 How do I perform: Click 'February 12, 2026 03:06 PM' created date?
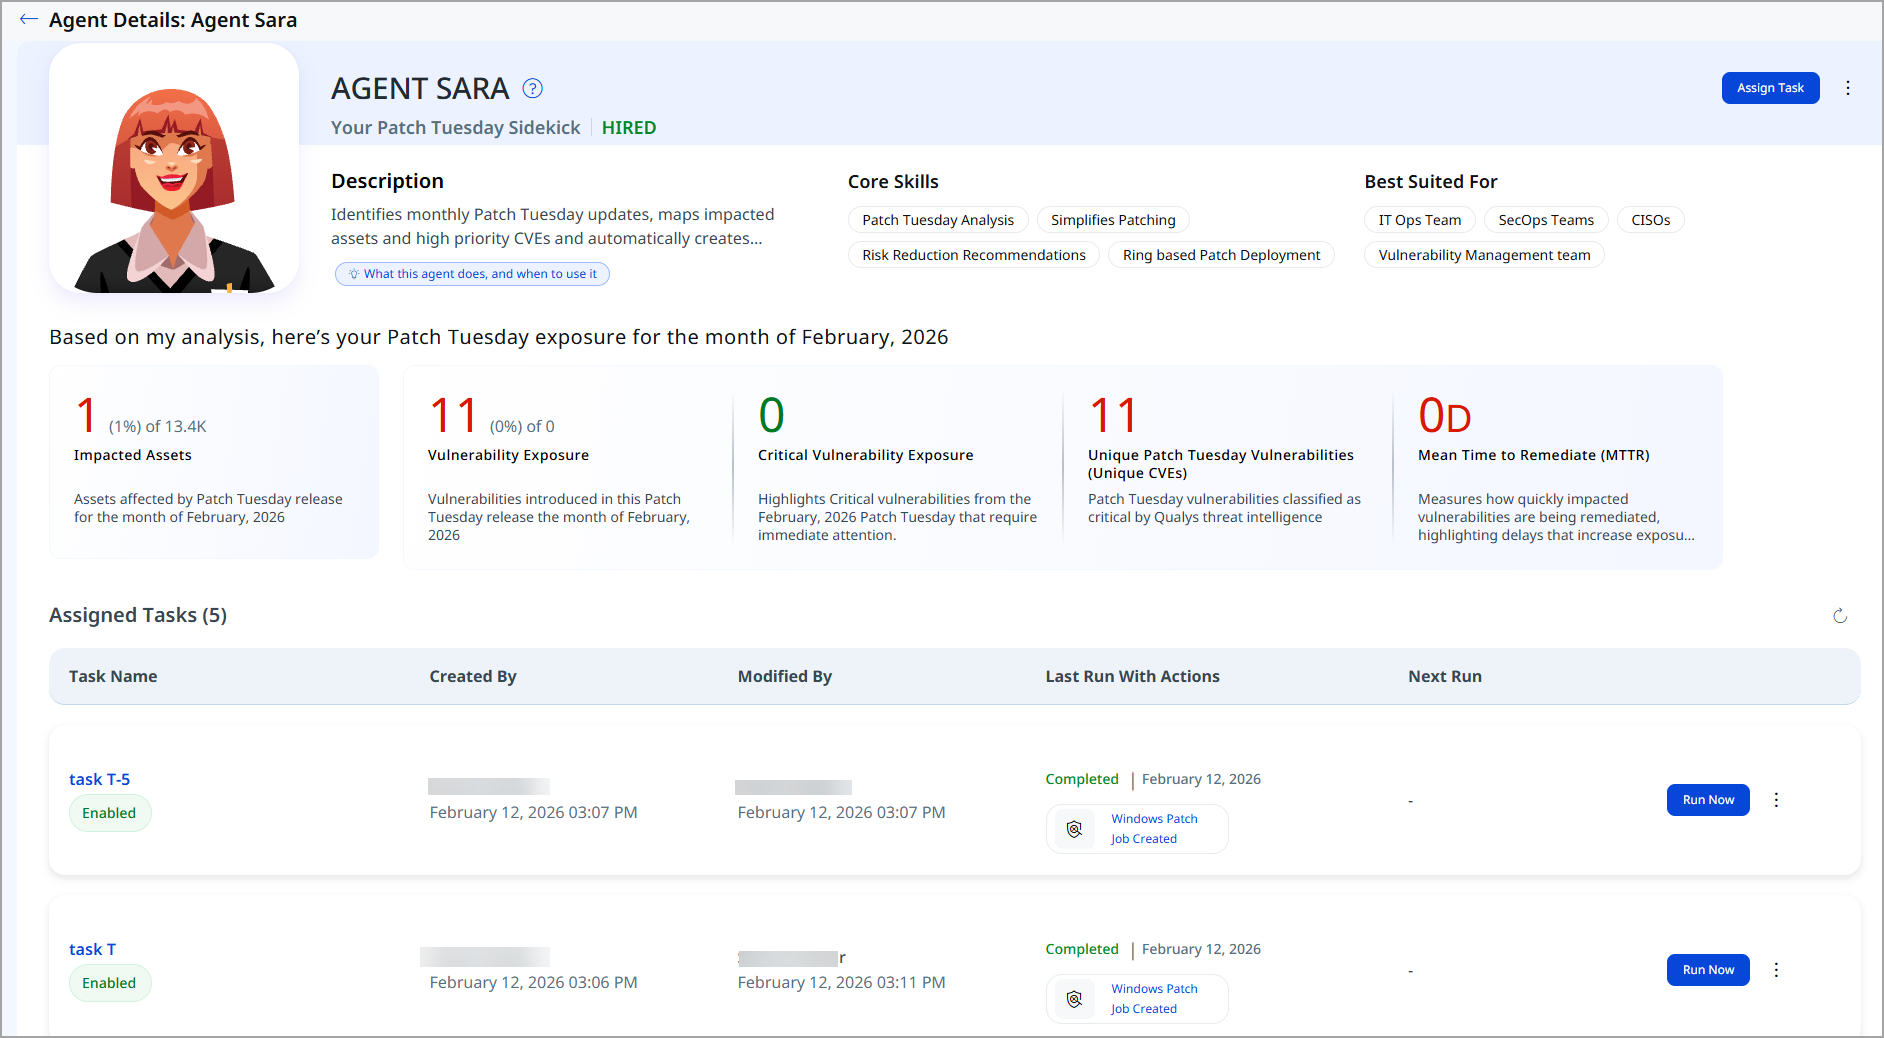533,983
